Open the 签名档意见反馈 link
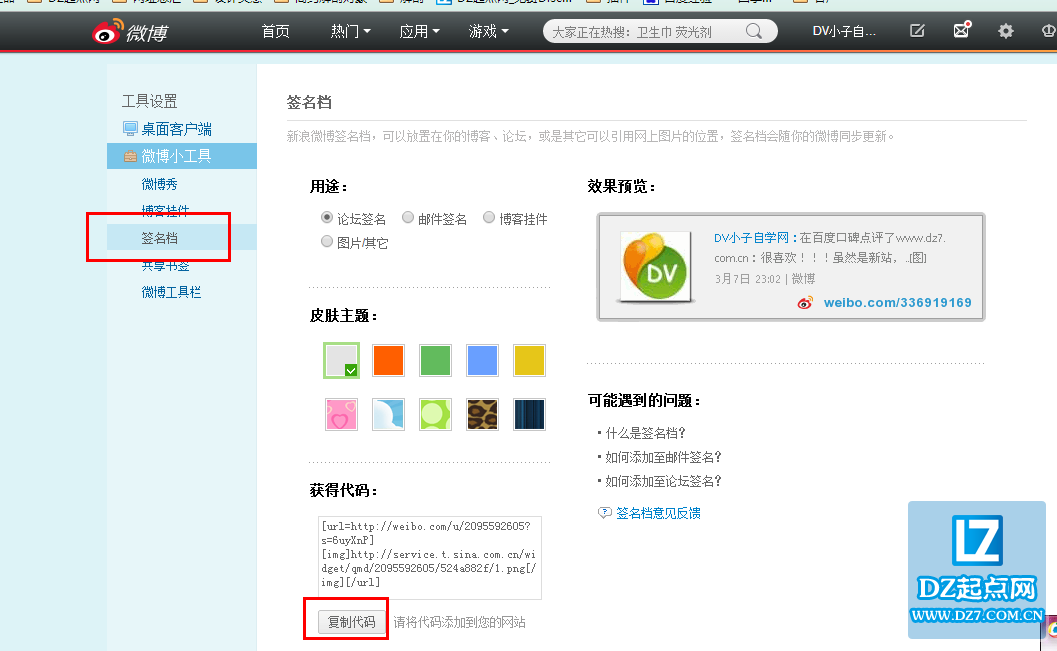Viewport: 1057px width, 651px height. [658, 513]
